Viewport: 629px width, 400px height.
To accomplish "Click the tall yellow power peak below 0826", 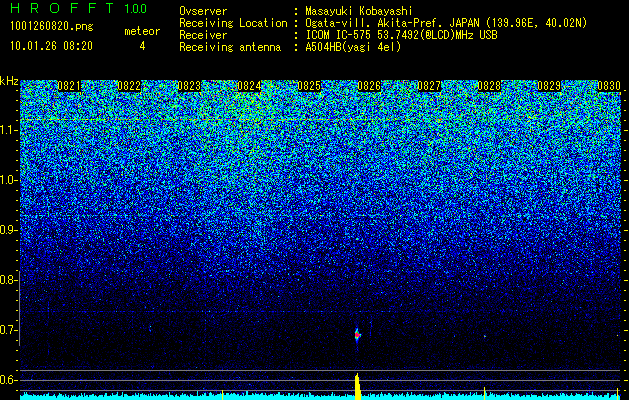I will pos(357,386).
